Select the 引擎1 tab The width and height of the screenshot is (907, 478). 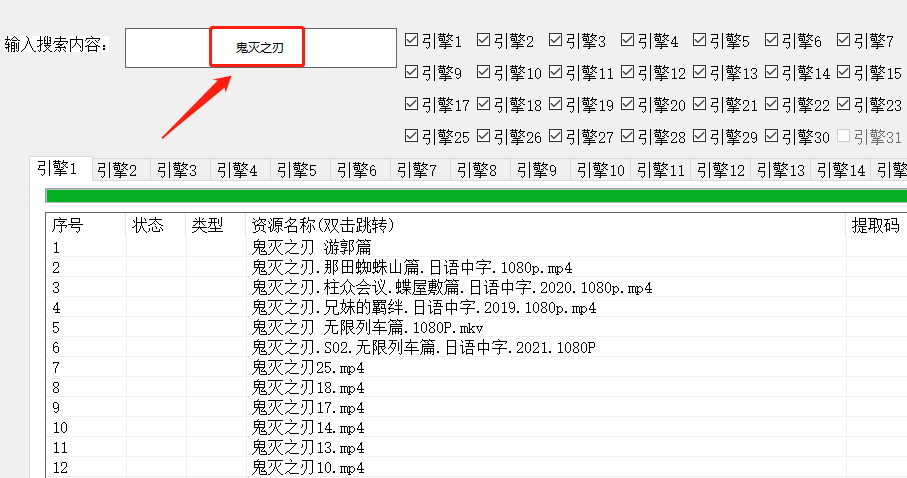tap(61, 168)
